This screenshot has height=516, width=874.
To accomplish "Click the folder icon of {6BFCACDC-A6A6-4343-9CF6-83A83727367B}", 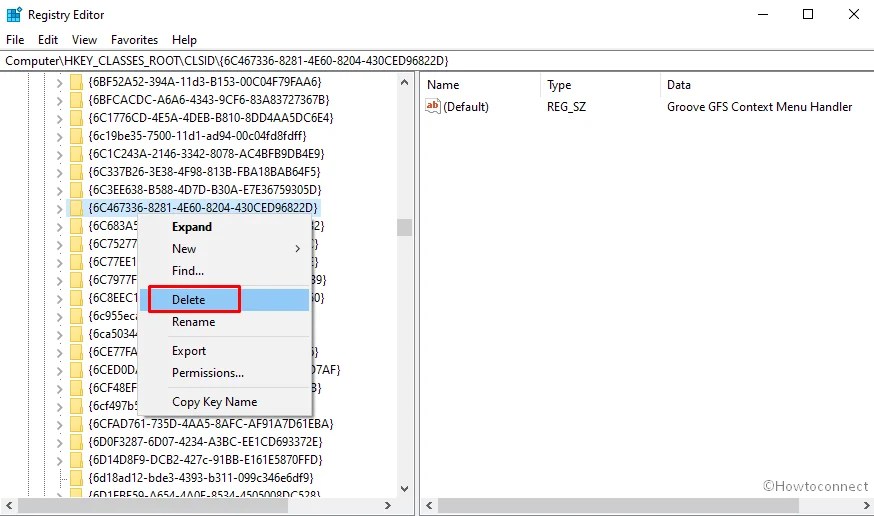I will (76, 100).
